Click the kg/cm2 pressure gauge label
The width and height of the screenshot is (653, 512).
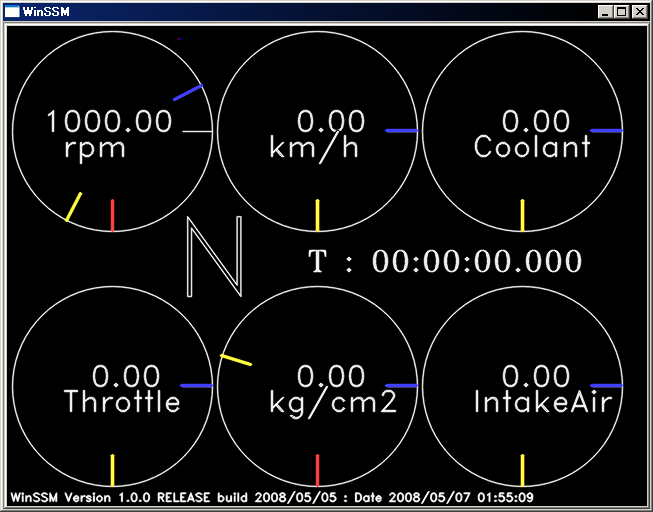coord(333,403)
